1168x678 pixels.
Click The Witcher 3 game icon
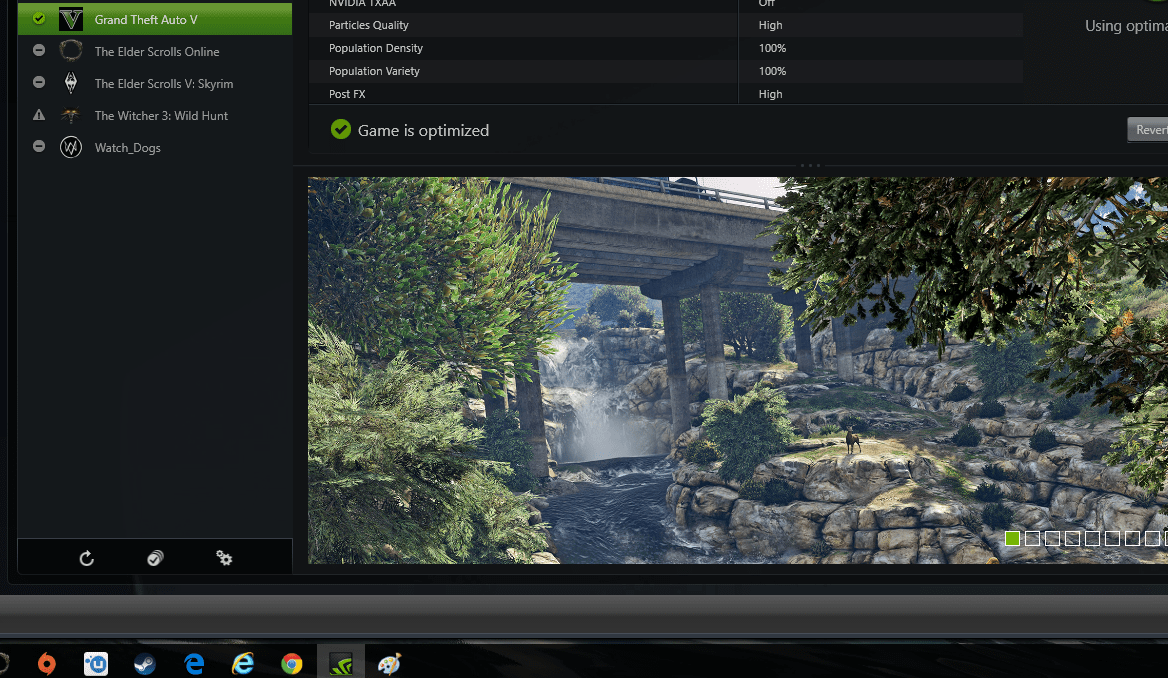pyautogui.click(x=71, y=115)
